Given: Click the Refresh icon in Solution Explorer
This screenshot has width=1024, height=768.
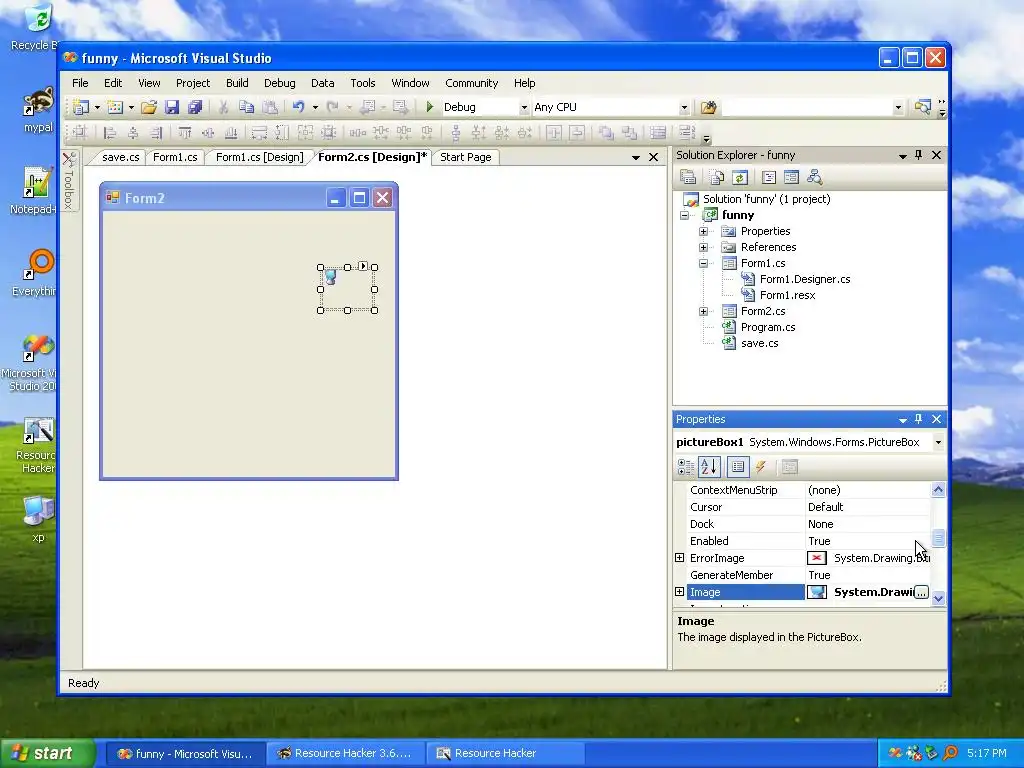Looking at the screenshot, I should point(739,177).
